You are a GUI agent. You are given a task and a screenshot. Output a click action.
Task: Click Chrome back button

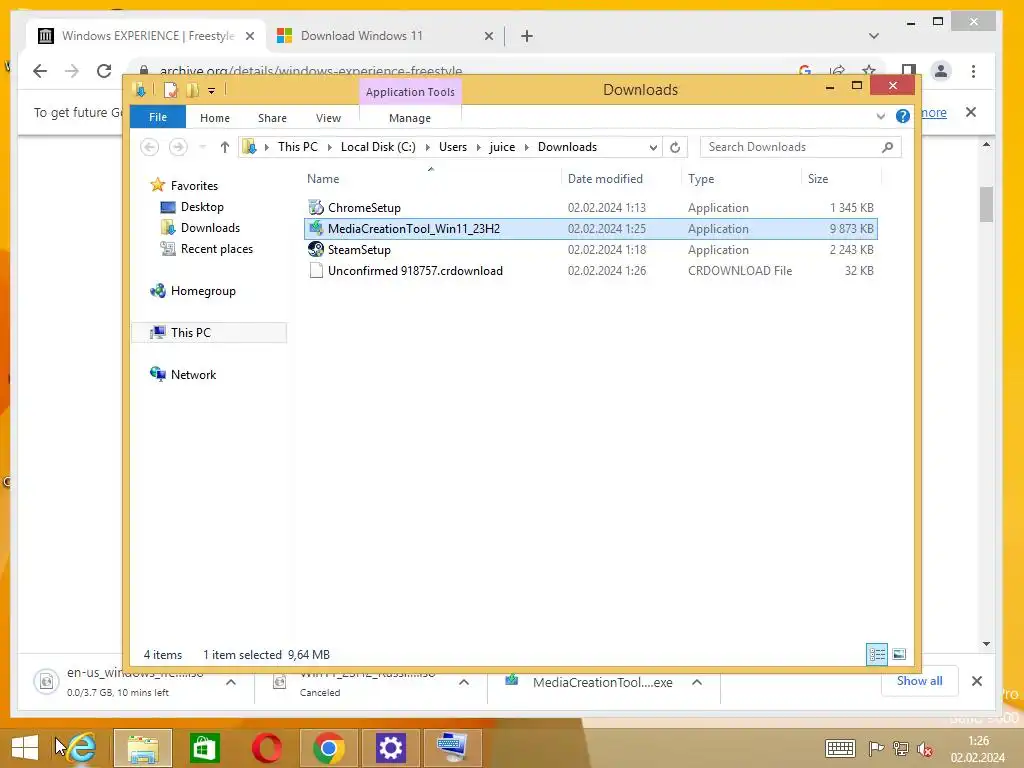click(x=40, y=71)
